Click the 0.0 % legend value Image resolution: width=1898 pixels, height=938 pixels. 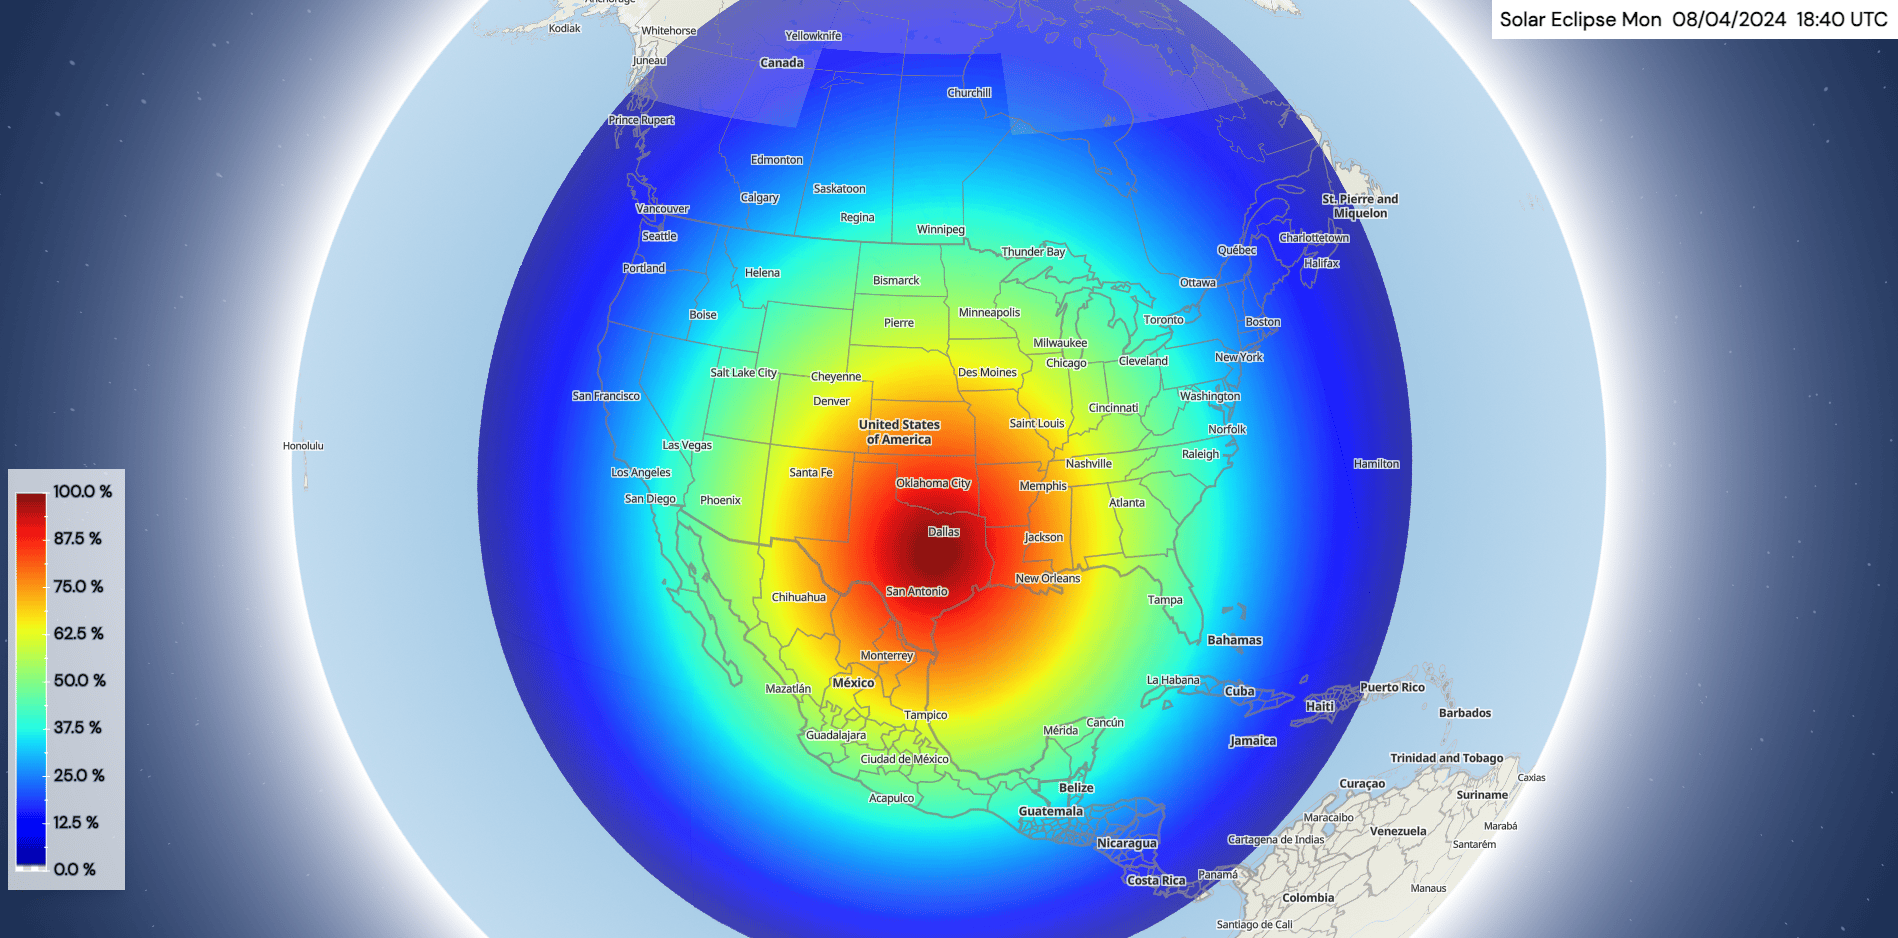pyautogui.click(x=75, y=869)
